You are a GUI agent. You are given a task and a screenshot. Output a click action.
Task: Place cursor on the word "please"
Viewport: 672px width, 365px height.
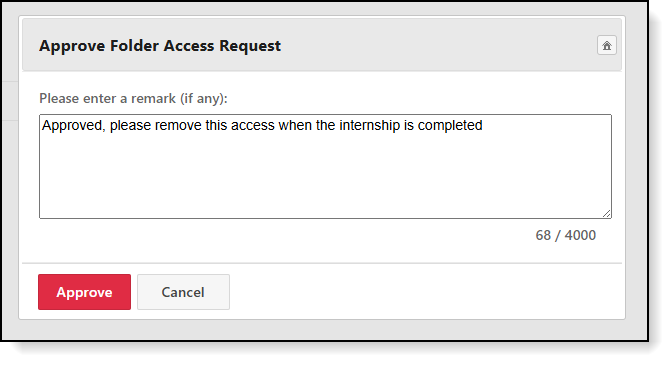130,126
